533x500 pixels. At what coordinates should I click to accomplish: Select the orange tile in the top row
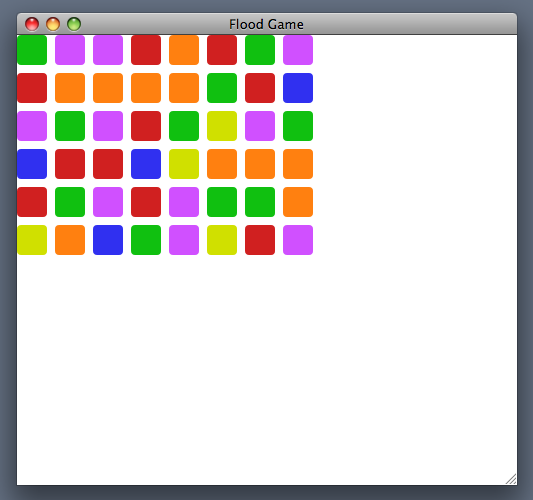(x=184, y=50)
